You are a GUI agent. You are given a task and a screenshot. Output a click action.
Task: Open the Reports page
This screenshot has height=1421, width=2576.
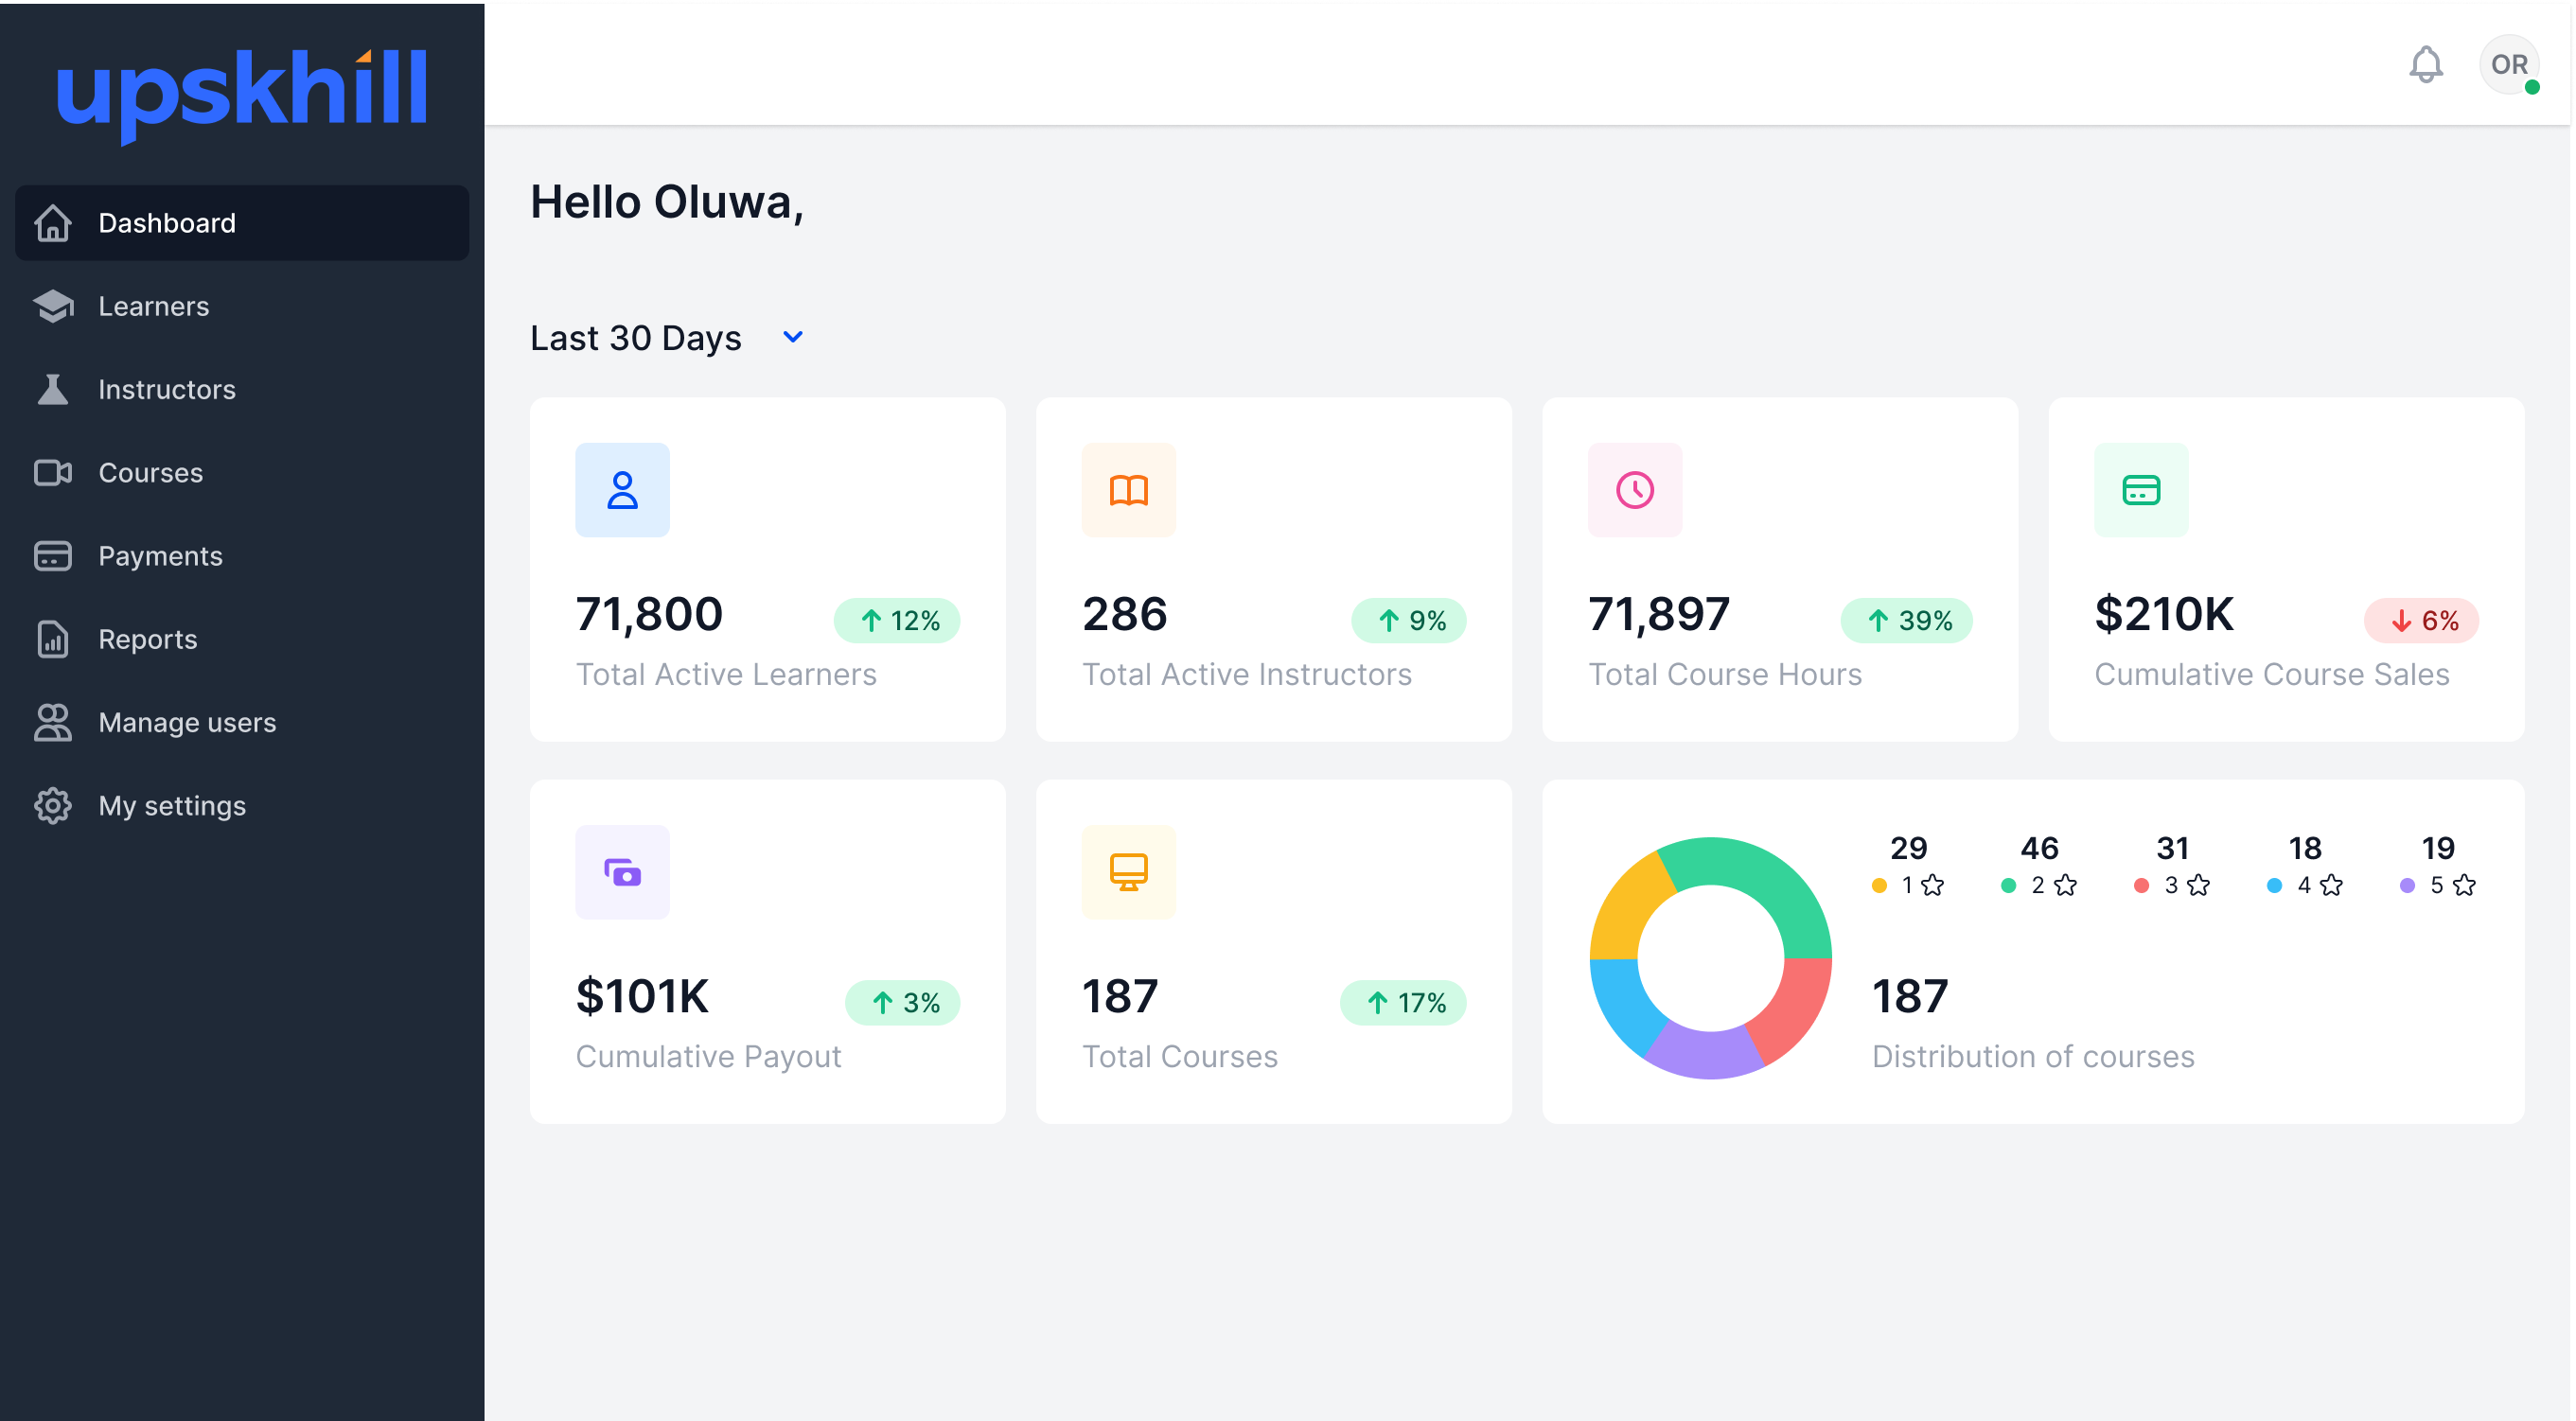pyautogui.click(x=148, y=639)
